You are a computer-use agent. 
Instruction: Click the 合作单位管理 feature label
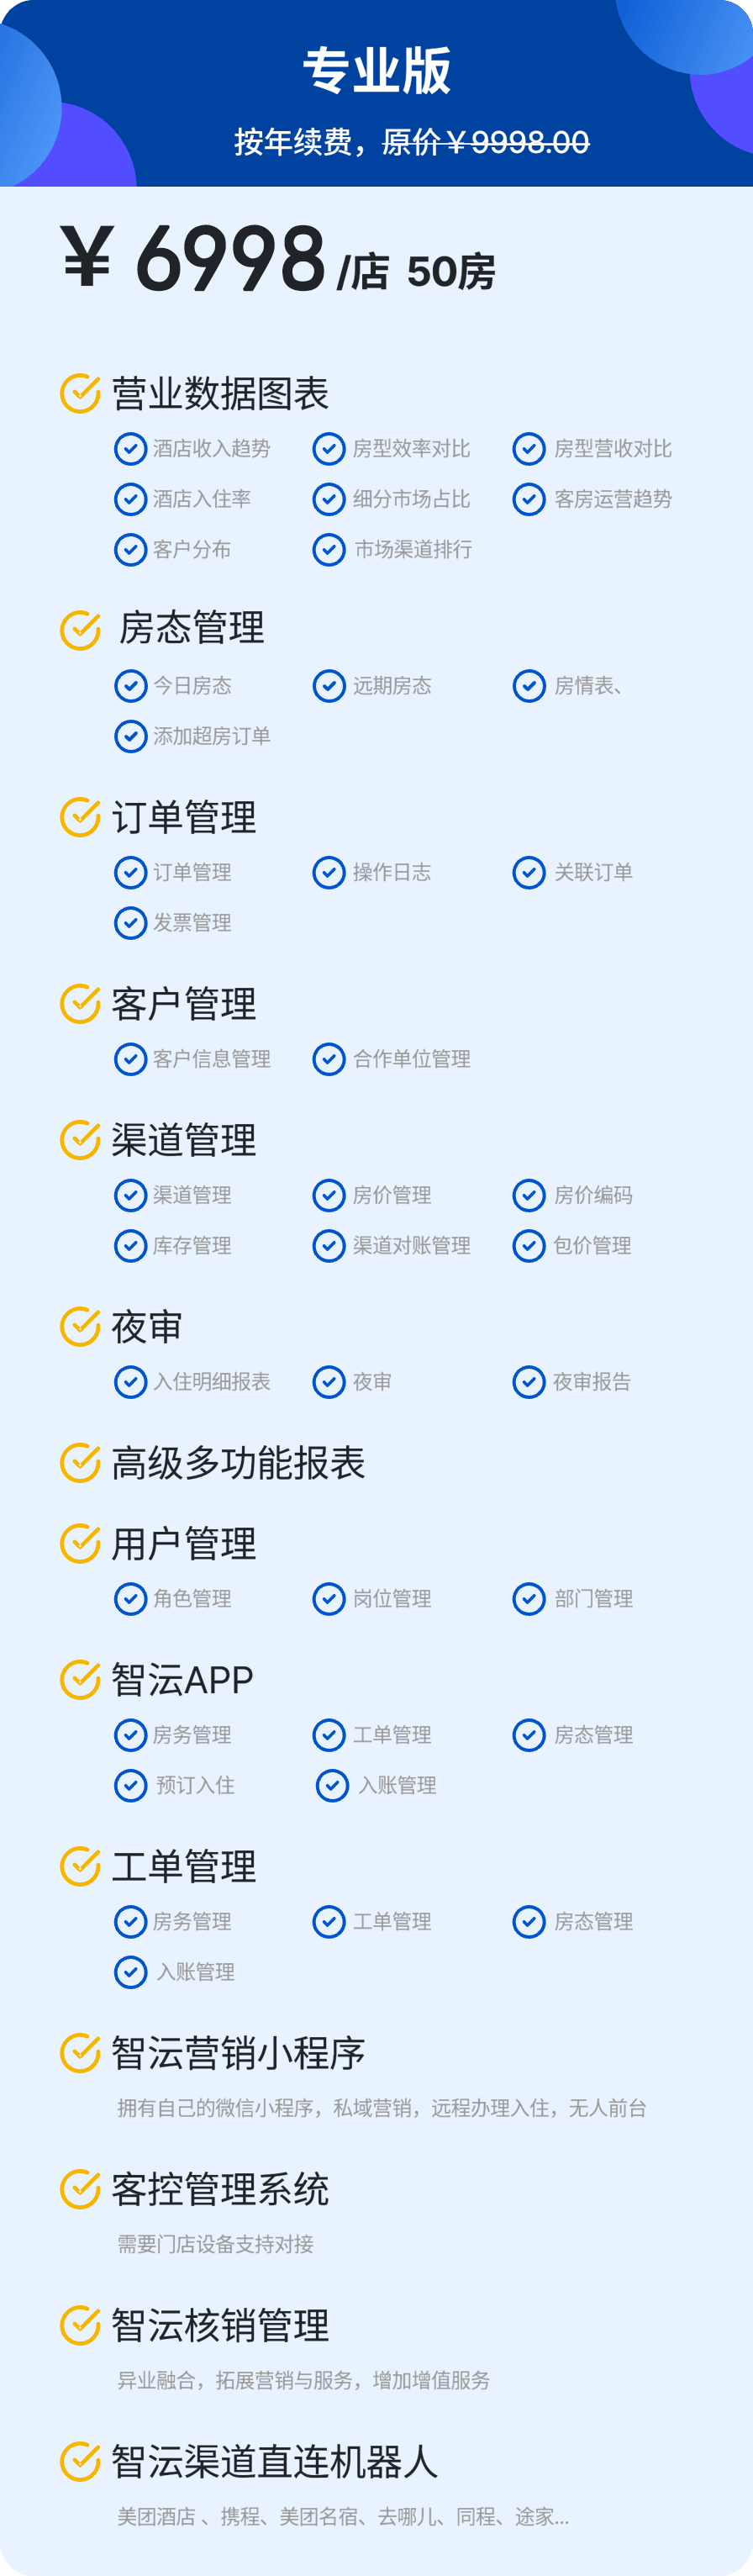tap(412, 1059)
